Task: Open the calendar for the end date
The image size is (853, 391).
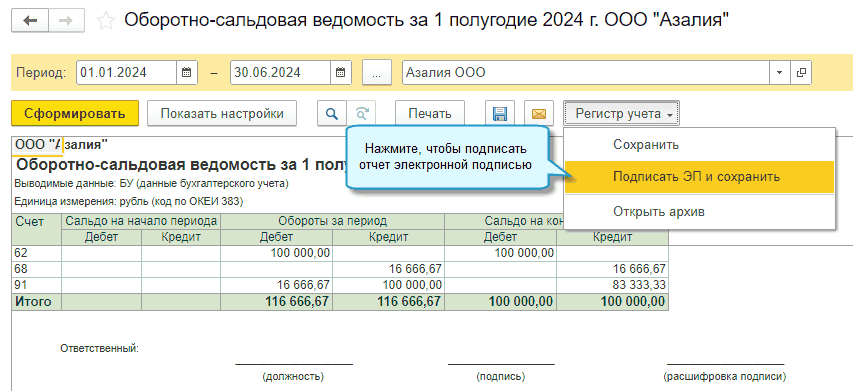Action: pos(341,72)
